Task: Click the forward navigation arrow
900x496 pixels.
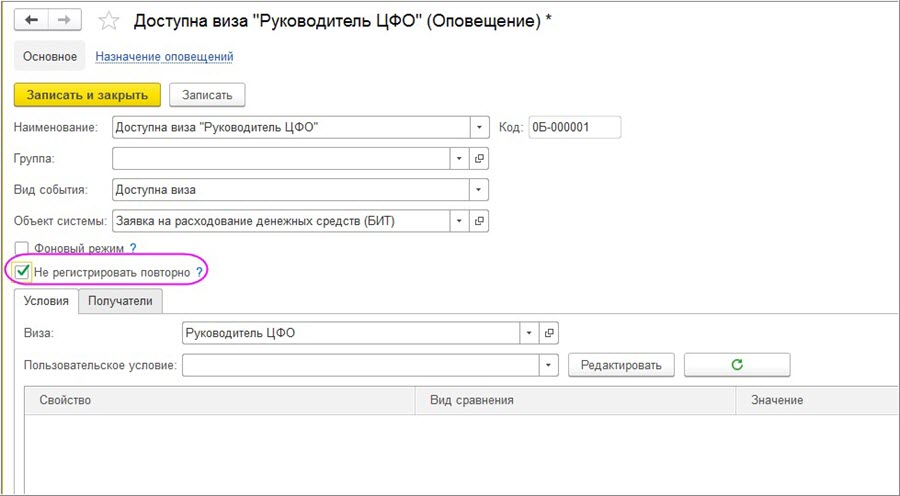Action: click(65, 20)
